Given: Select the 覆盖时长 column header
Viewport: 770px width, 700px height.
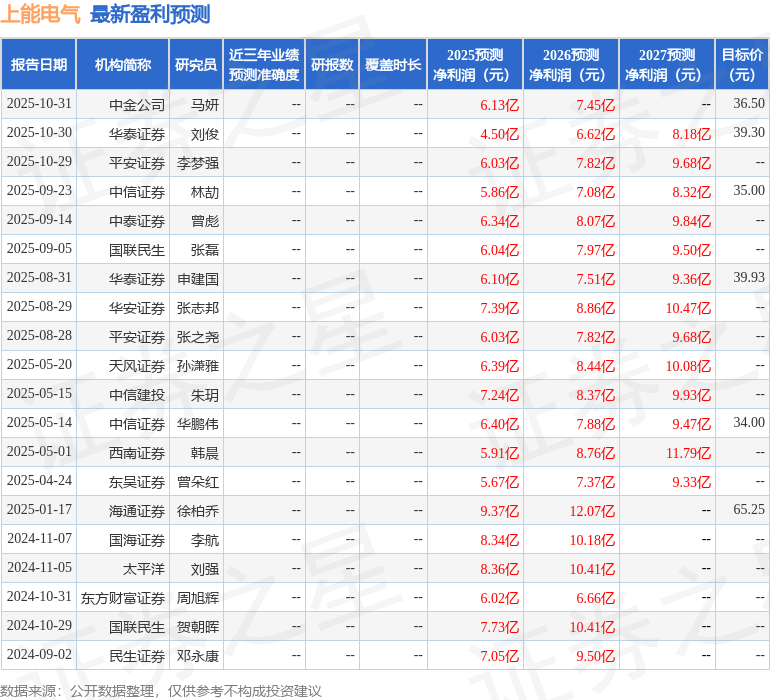Looking at the screenshot, I should (393, 65).
